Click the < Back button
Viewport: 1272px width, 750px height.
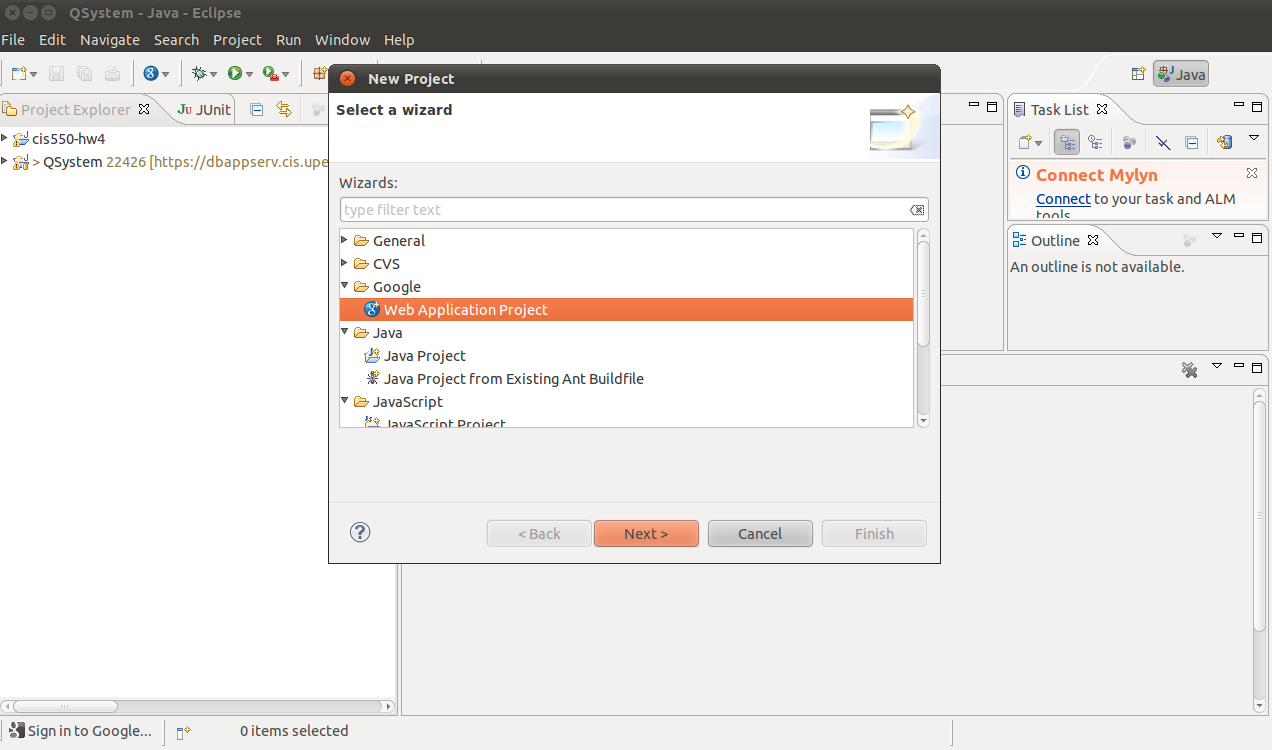coord(539,534)
